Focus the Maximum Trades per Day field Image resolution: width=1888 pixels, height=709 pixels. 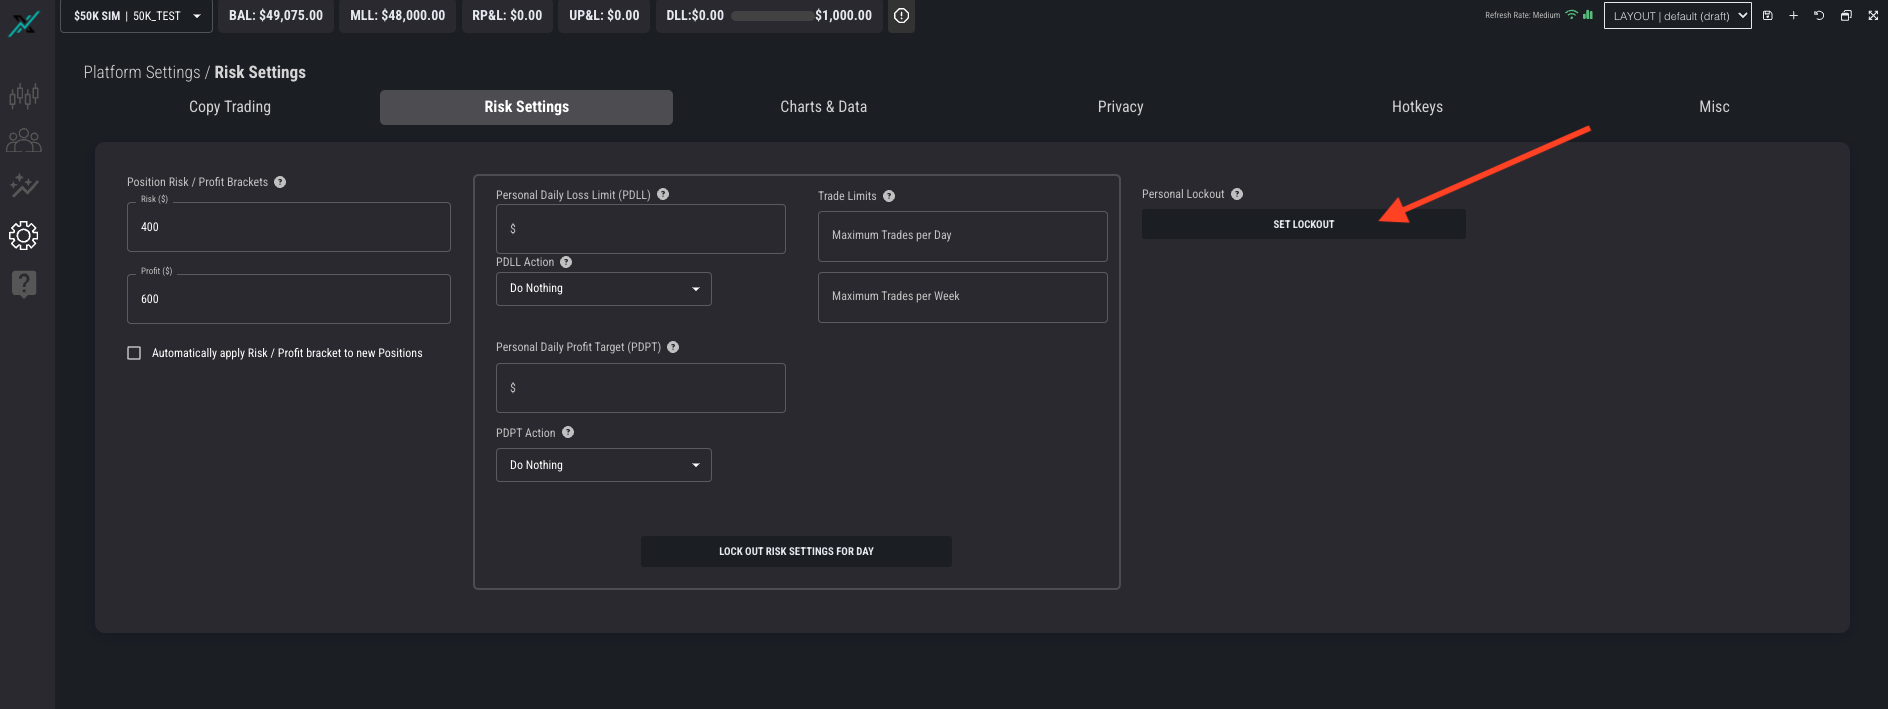pyautogui.click(x=962, y=236)
